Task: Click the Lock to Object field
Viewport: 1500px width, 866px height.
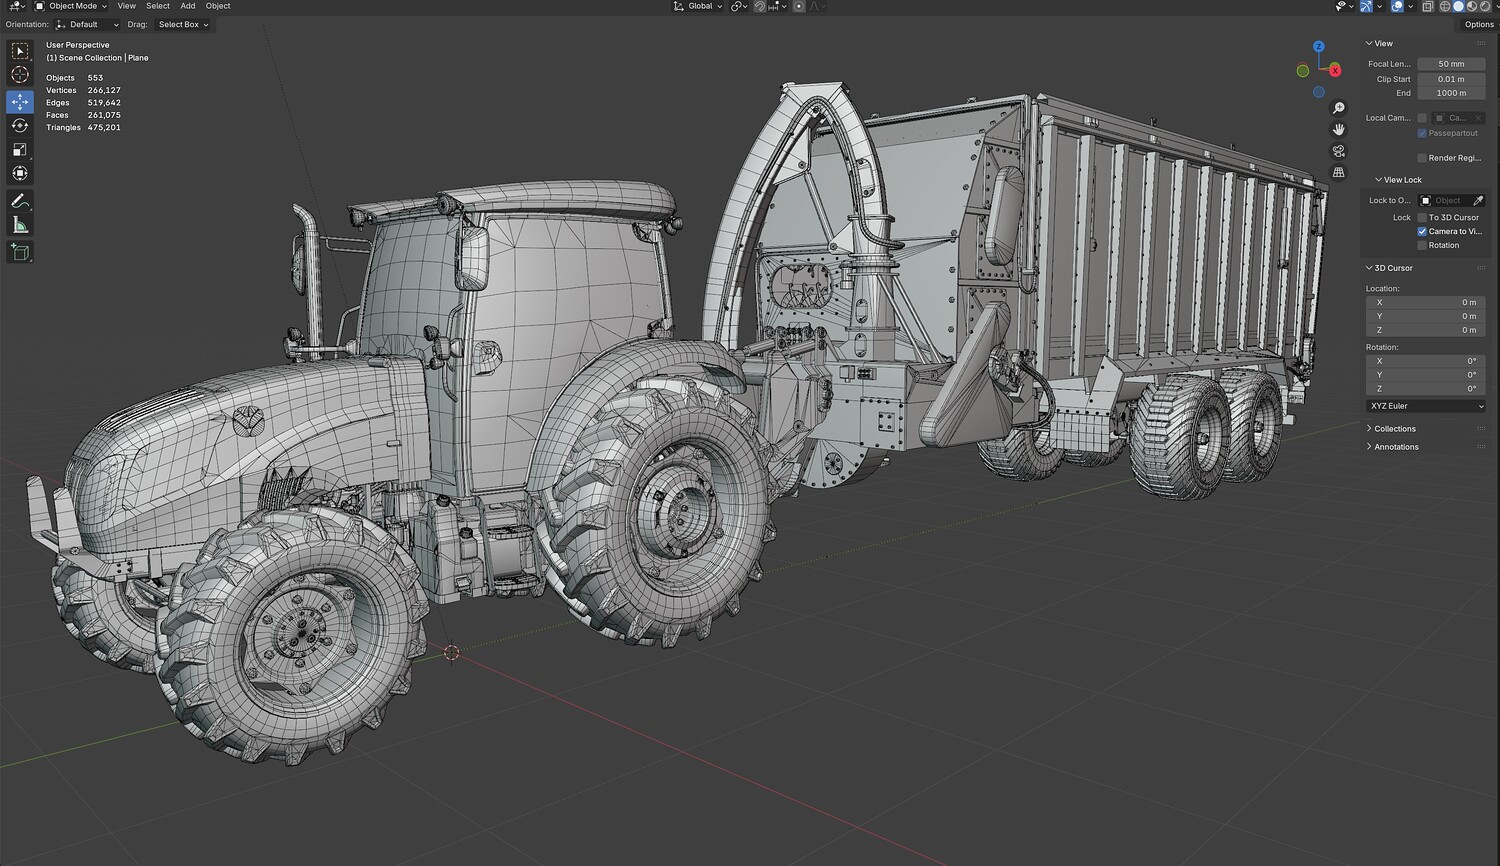Action: click(1445, 201)
